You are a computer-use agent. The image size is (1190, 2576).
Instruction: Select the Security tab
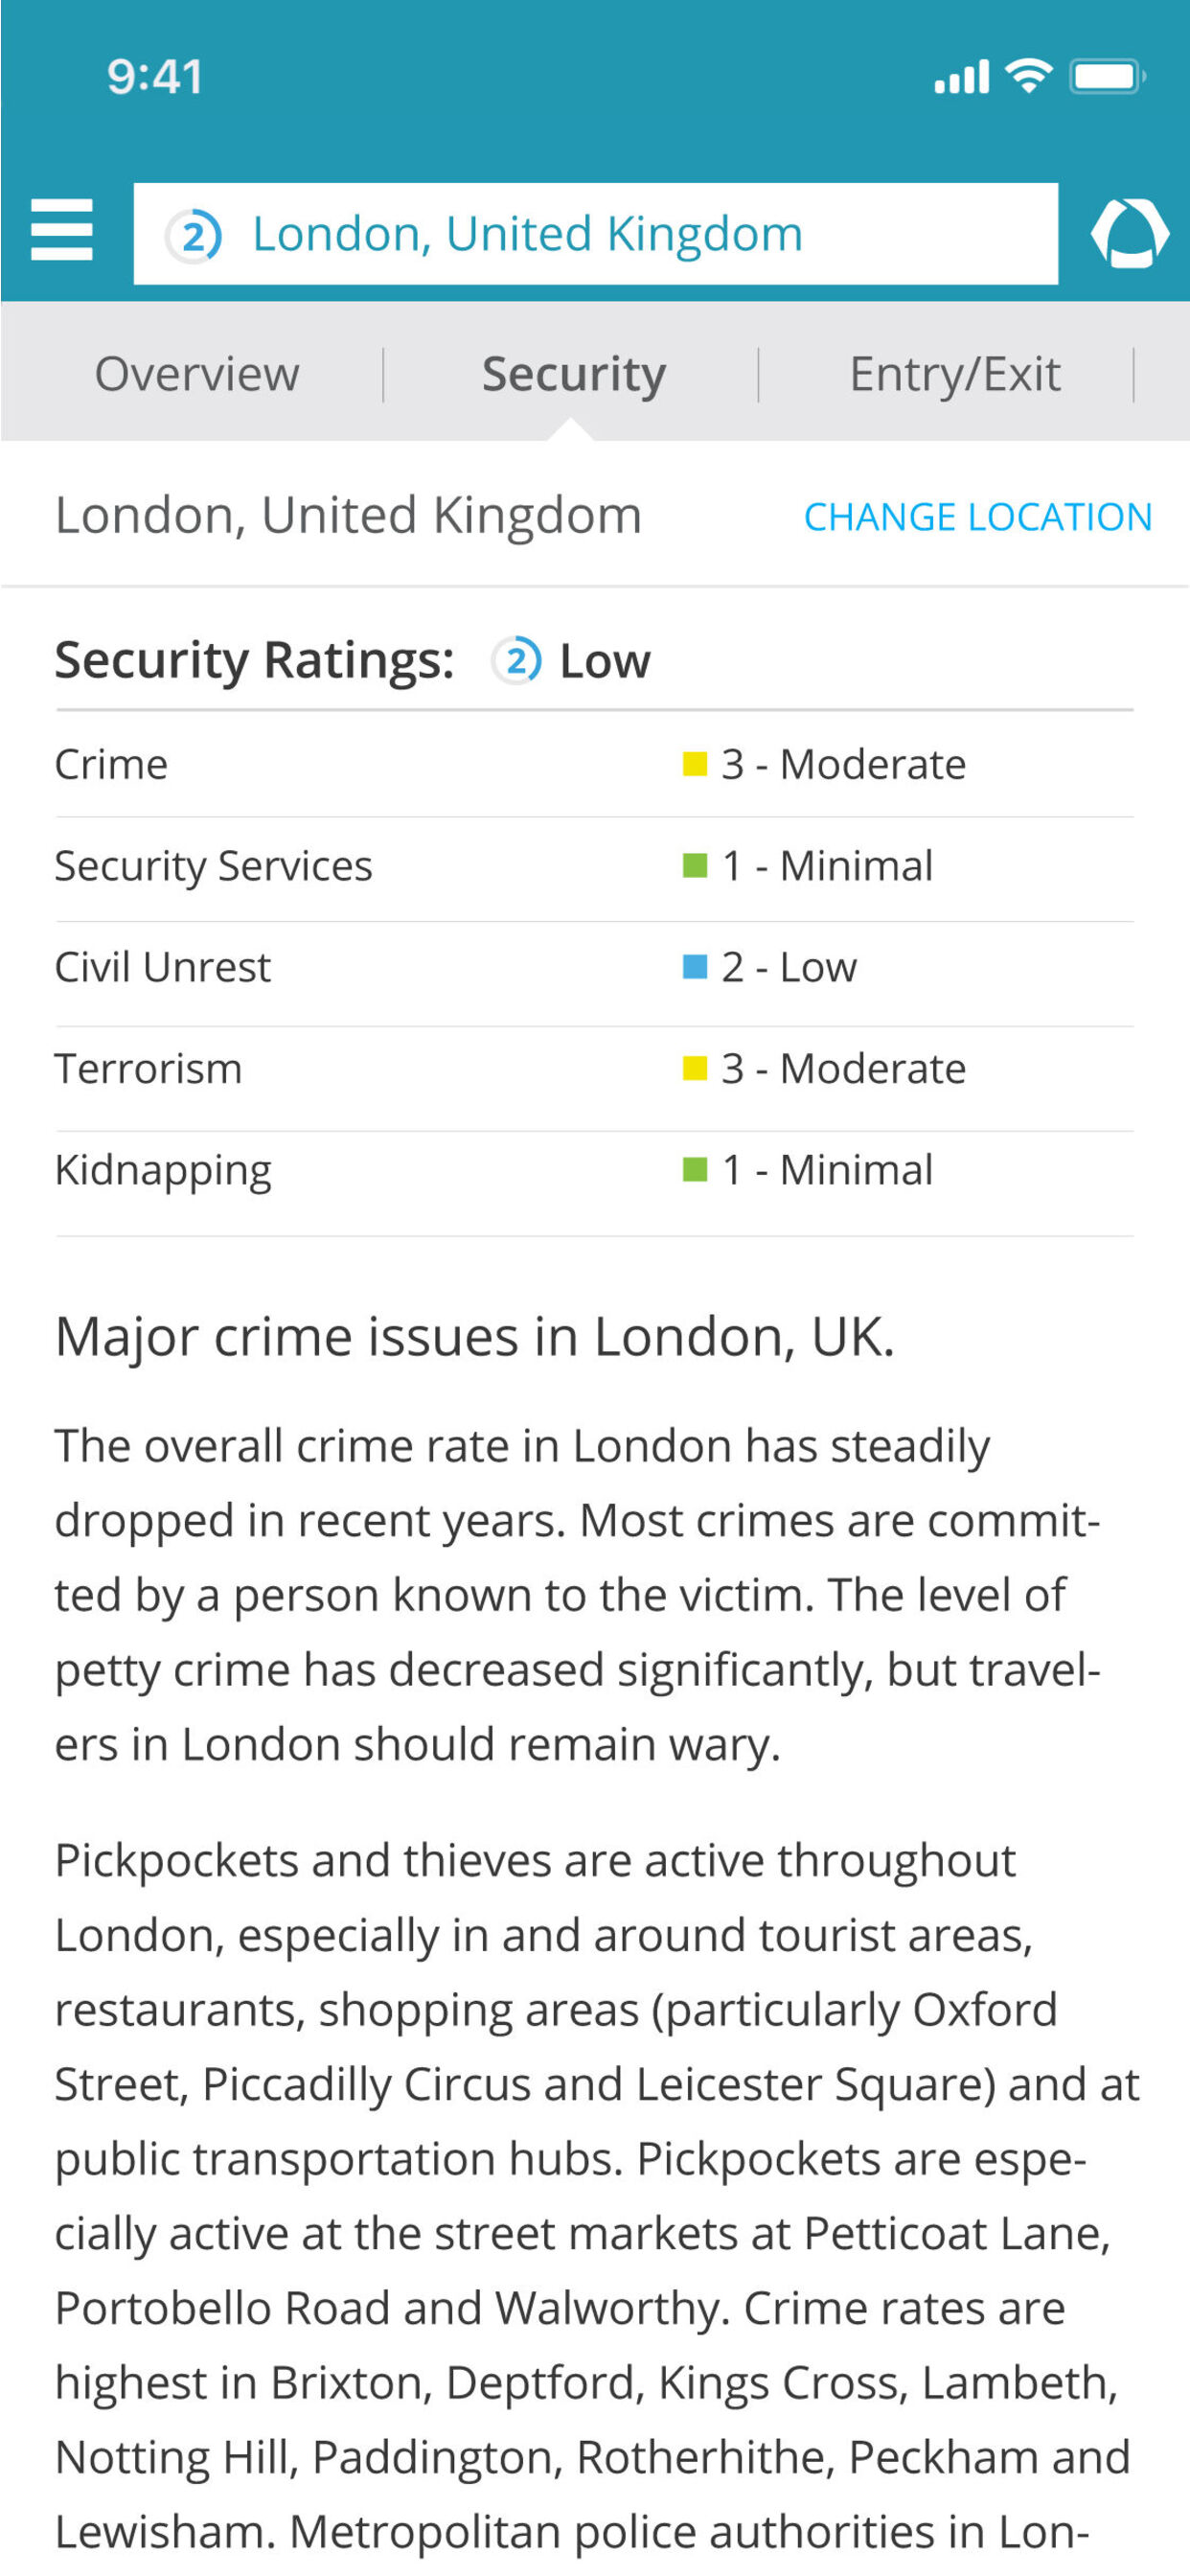(x=573, y=374)
